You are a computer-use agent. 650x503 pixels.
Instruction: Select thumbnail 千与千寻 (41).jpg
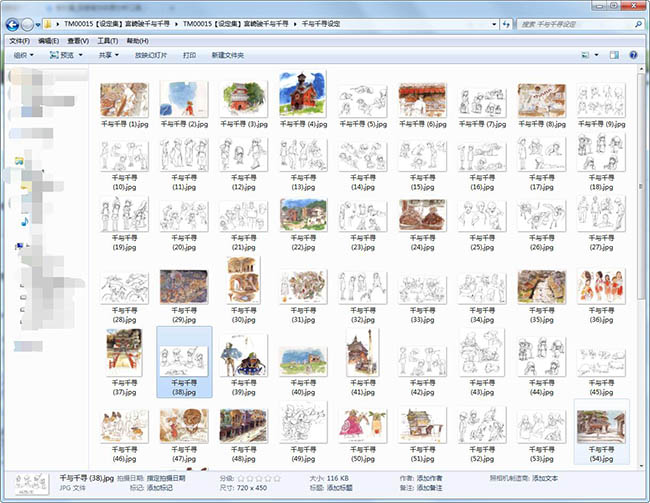tap(363, 352)
